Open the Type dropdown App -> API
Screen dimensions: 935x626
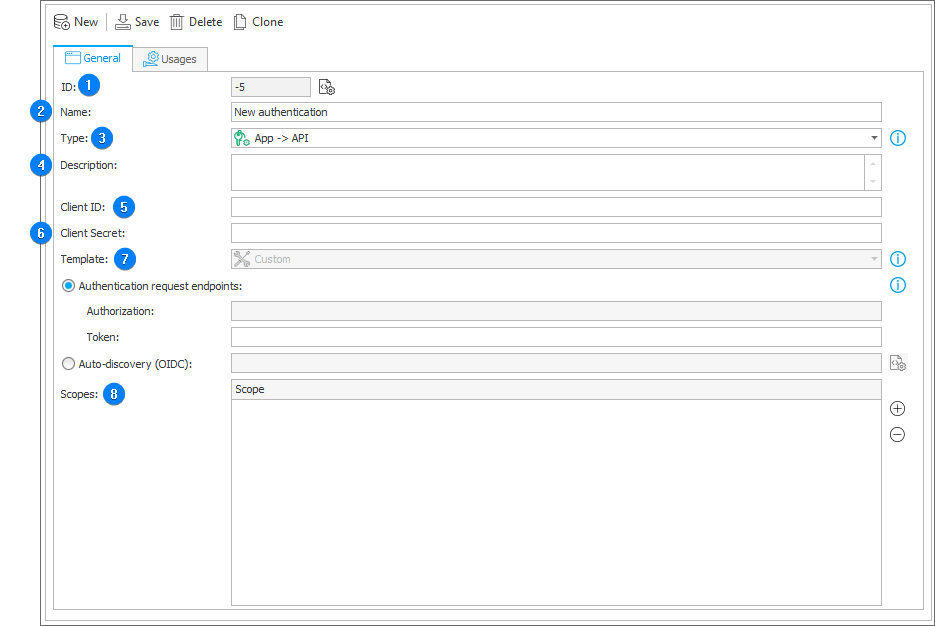click(556, 138)
